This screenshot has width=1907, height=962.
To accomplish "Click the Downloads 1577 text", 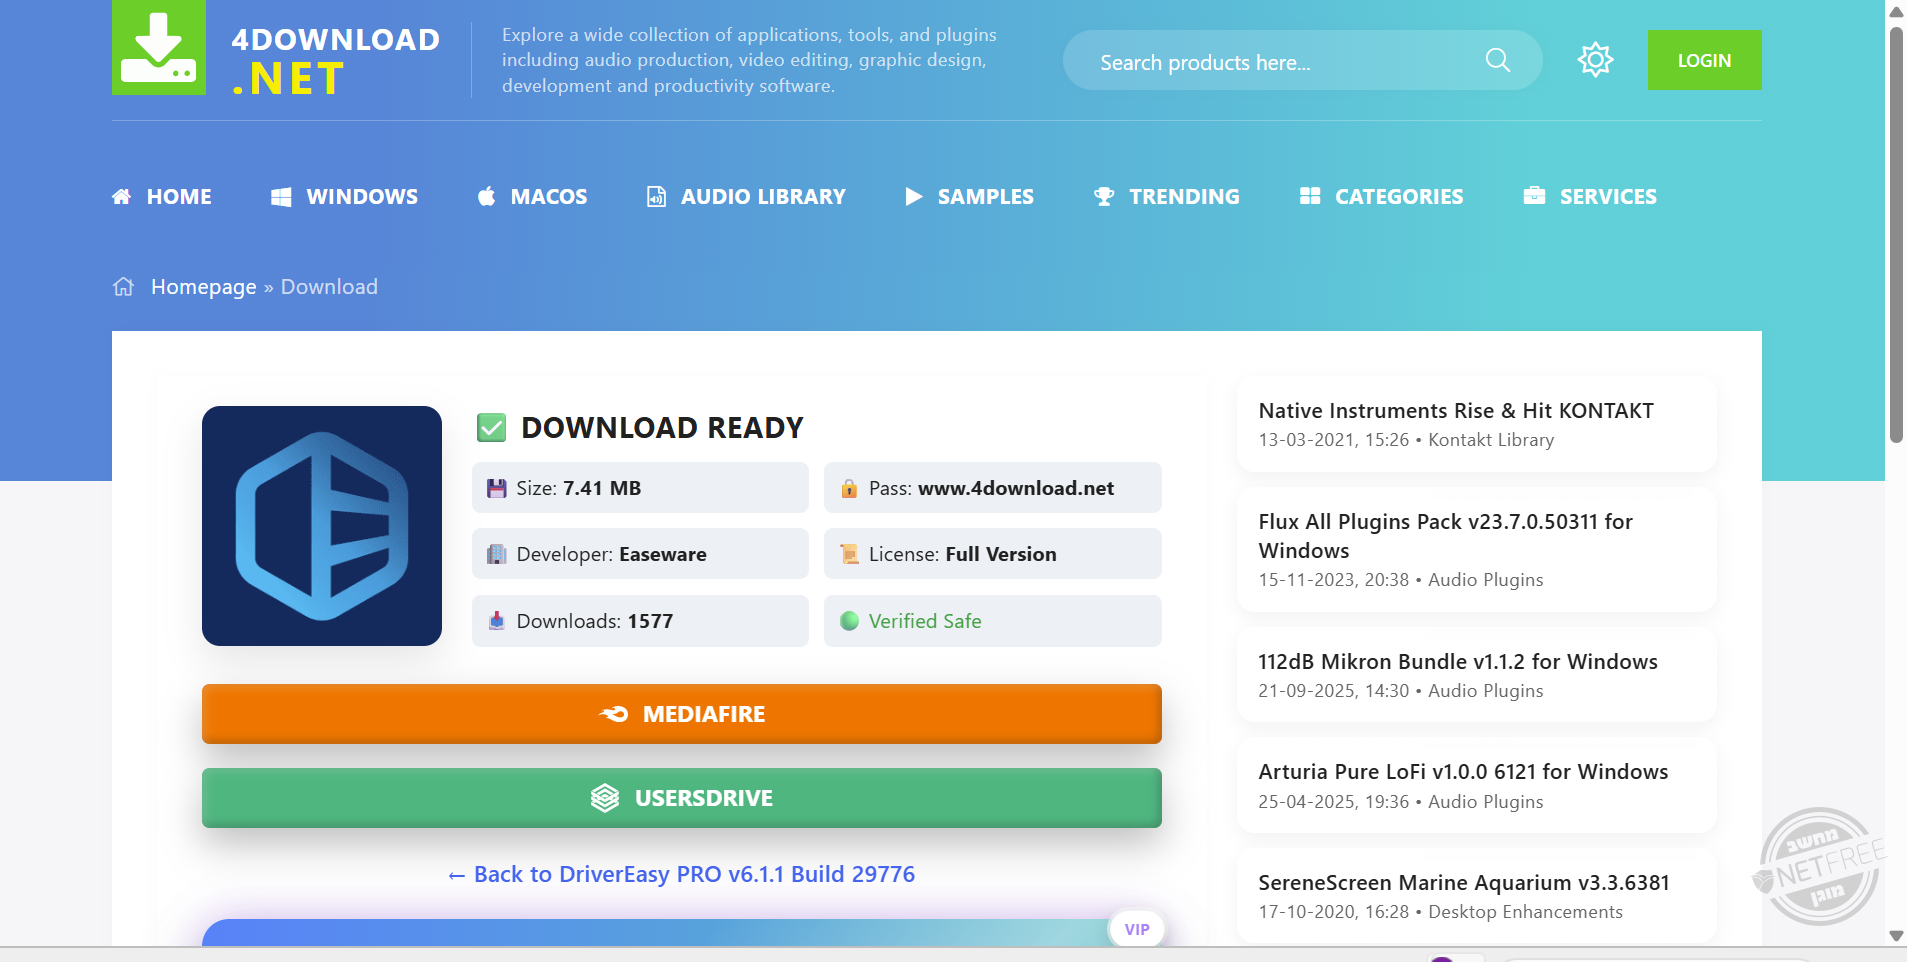I will (x=595, y=621).
